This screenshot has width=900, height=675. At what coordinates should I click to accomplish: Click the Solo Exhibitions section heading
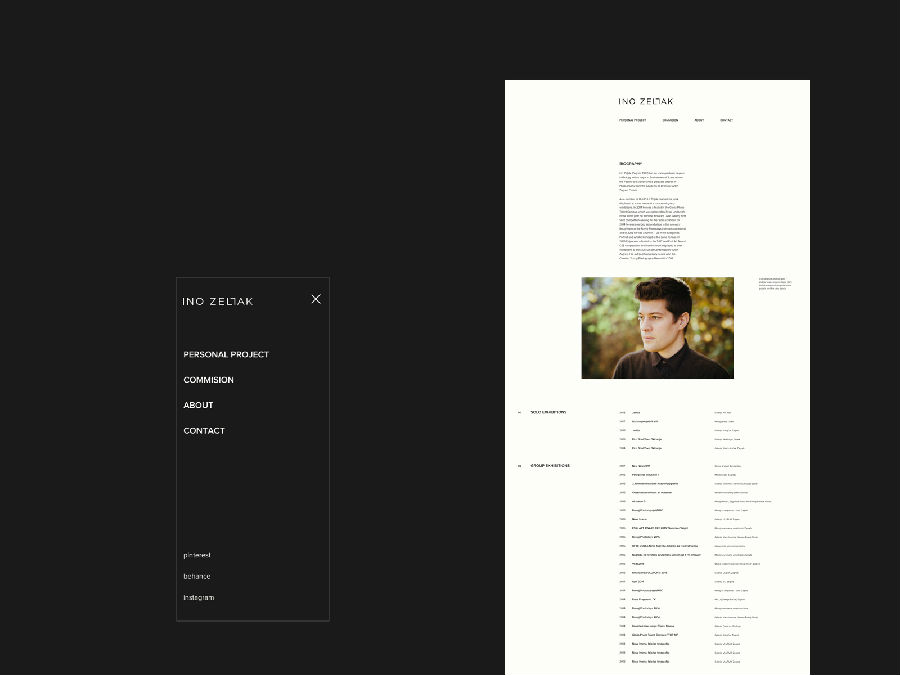[548, 412]
